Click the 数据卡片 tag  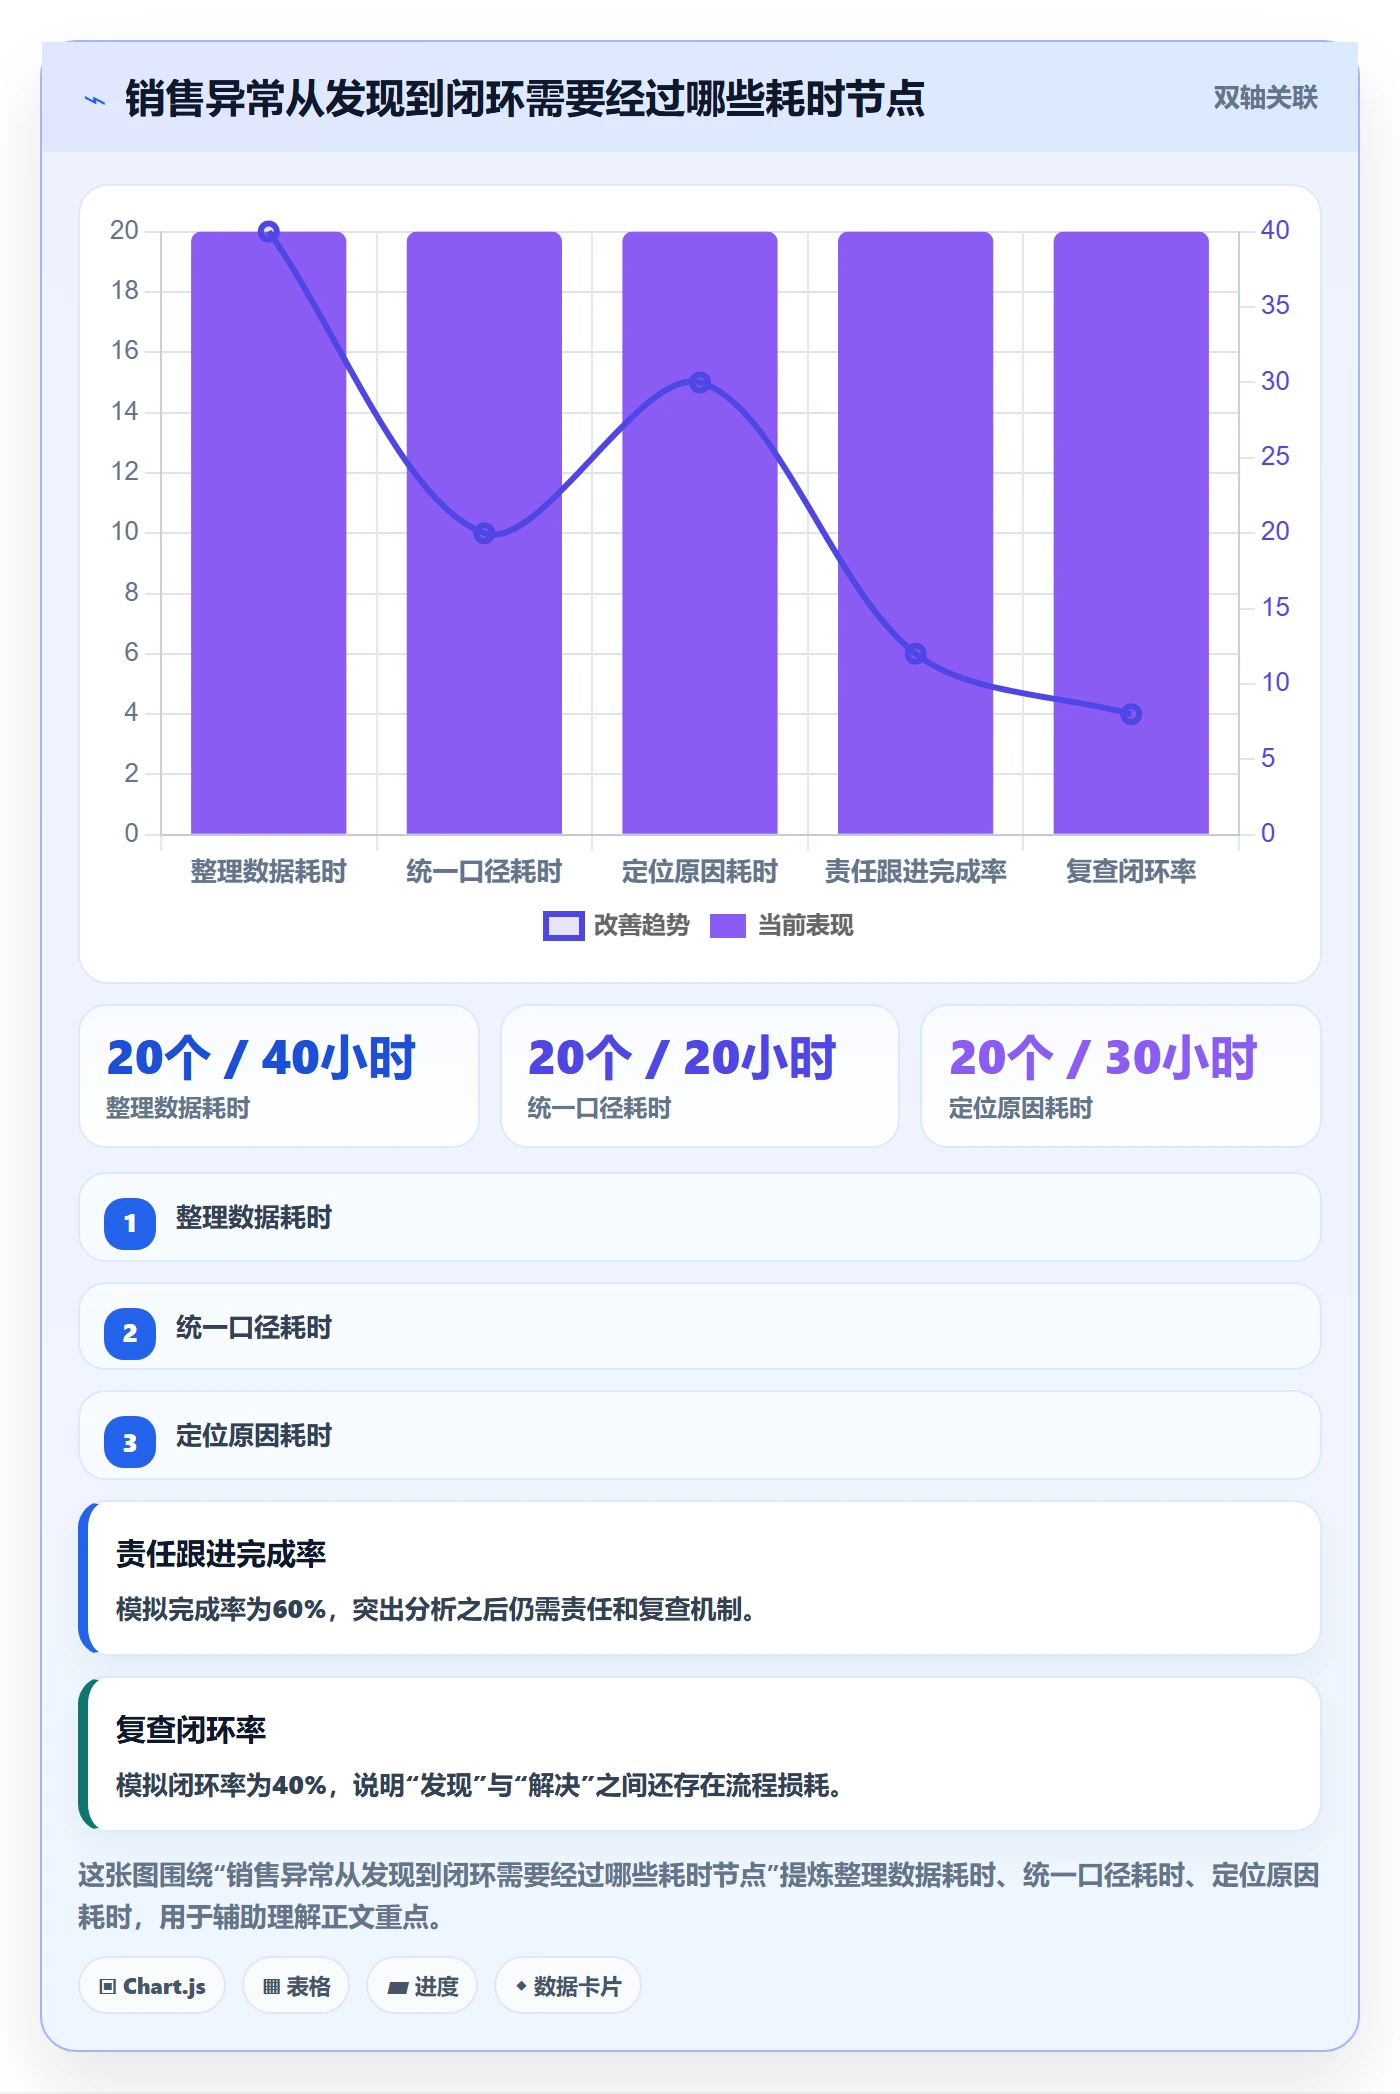coord(568,1986)
